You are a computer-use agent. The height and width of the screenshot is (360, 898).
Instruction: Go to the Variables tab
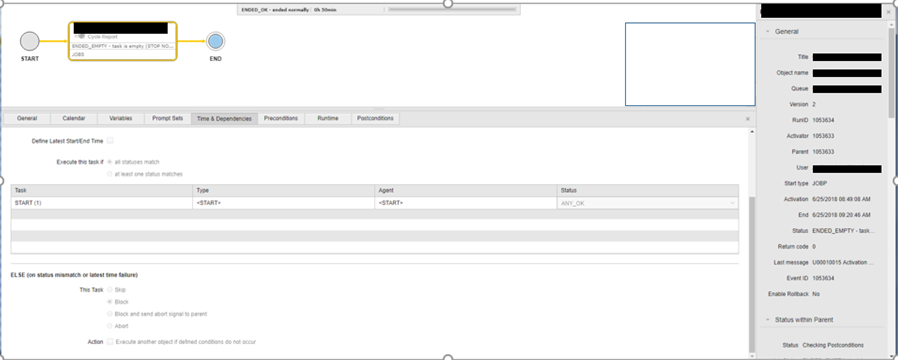(120, 118)
